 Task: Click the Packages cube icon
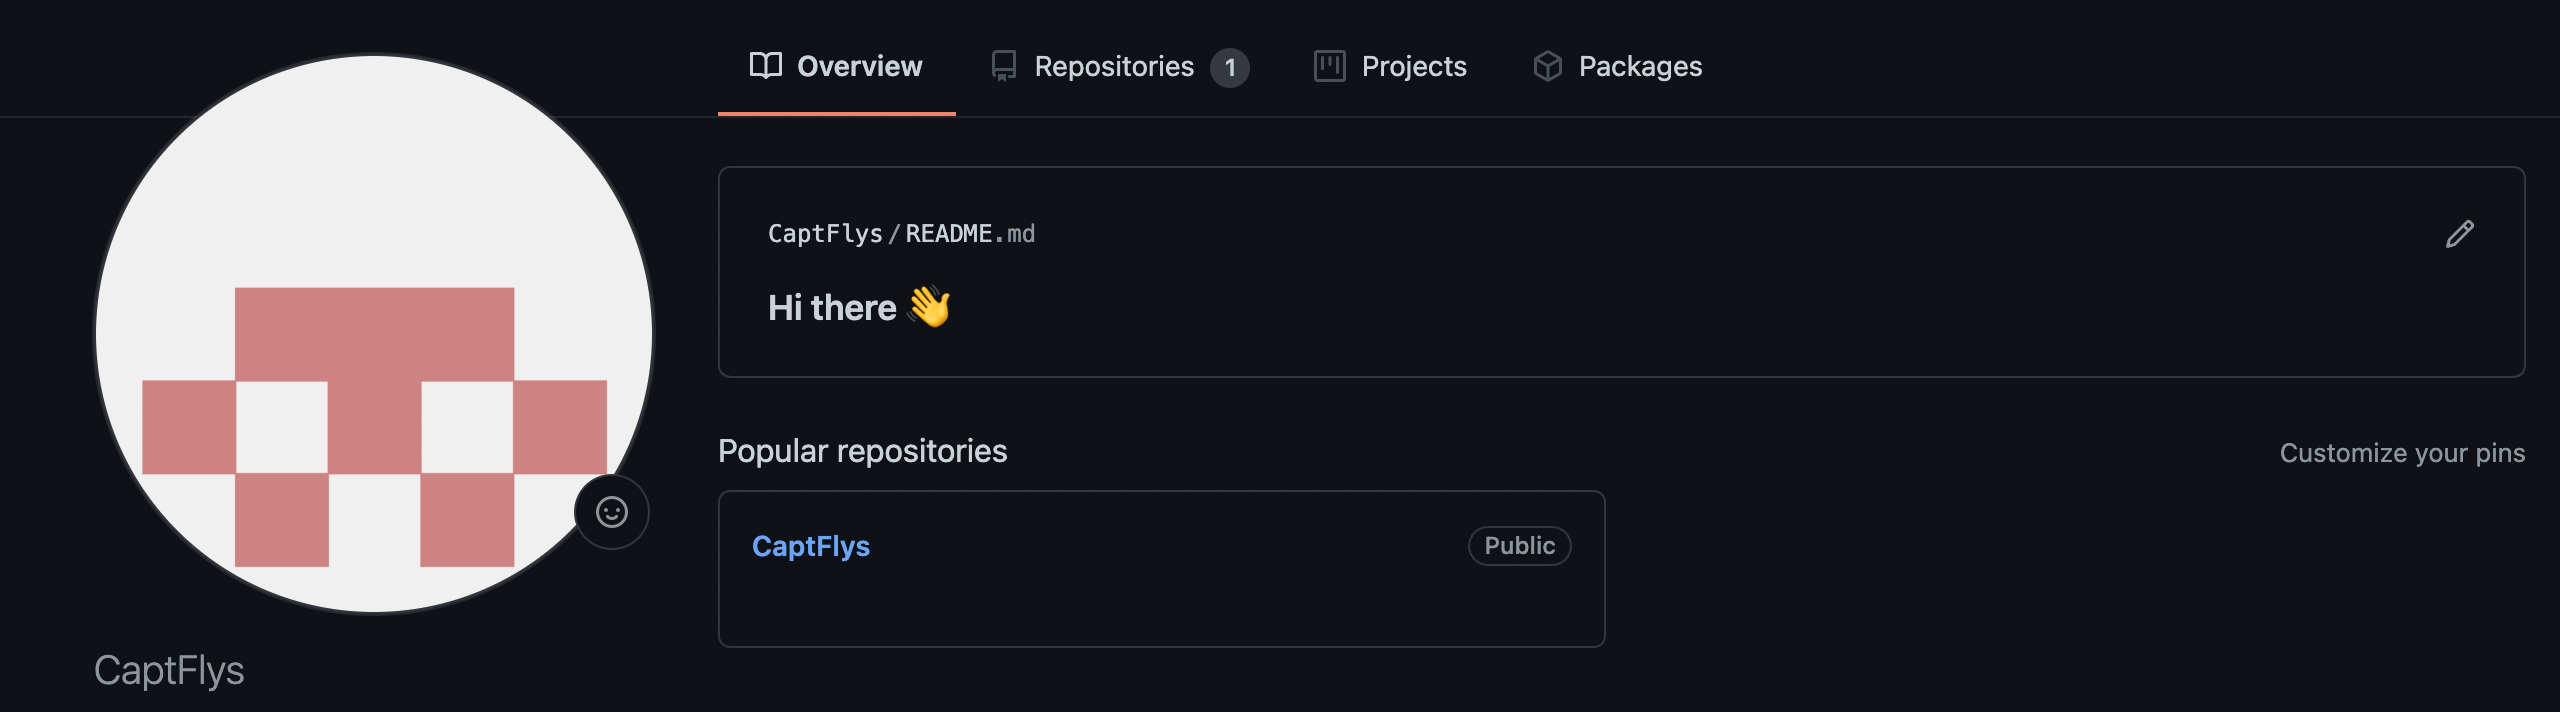(x=1547, y=66)
